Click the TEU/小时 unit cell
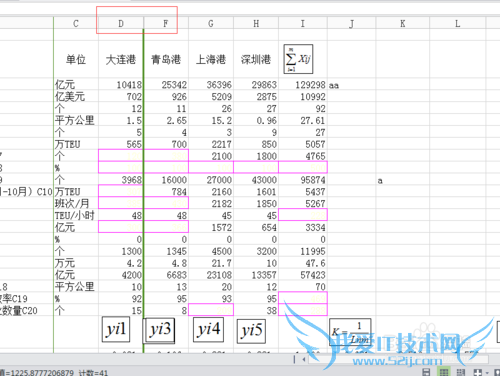This screenshot has height=376, width=500. pos(76,215)
